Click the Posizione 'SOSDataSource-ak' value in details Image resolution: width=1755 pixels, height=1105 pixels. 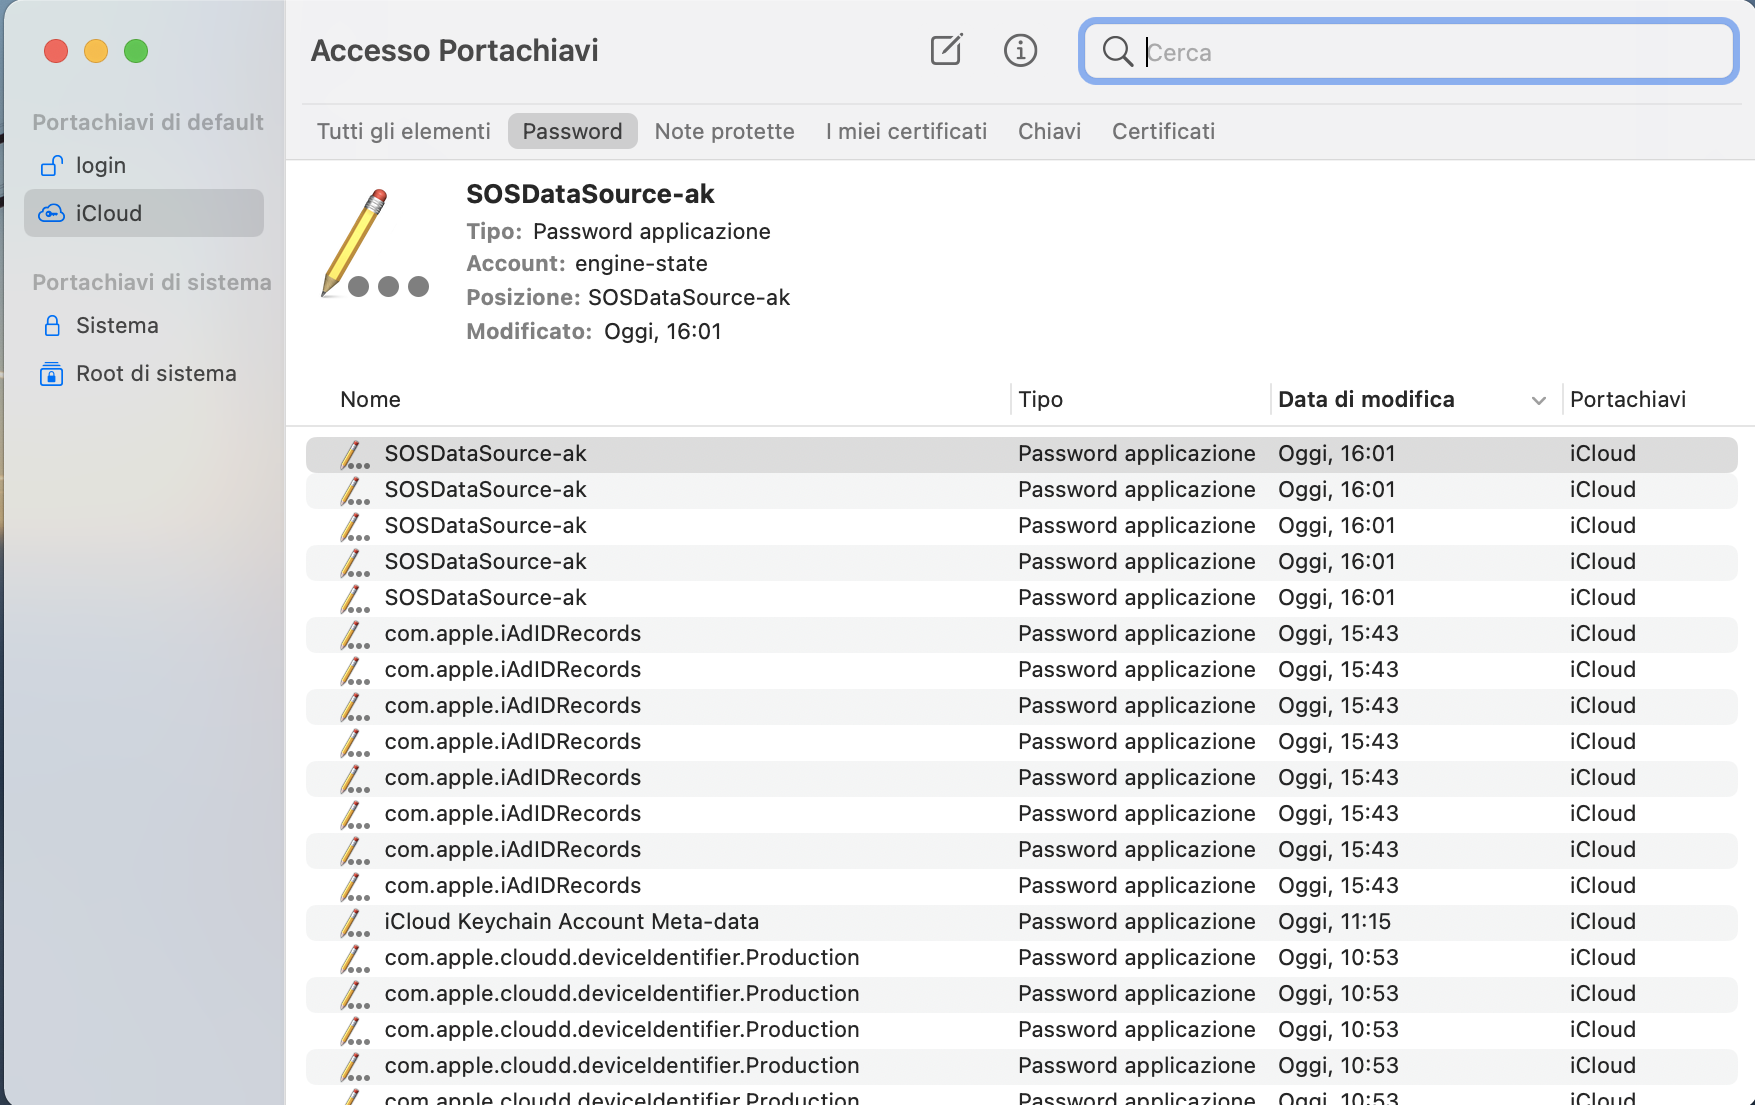[689, 298]
